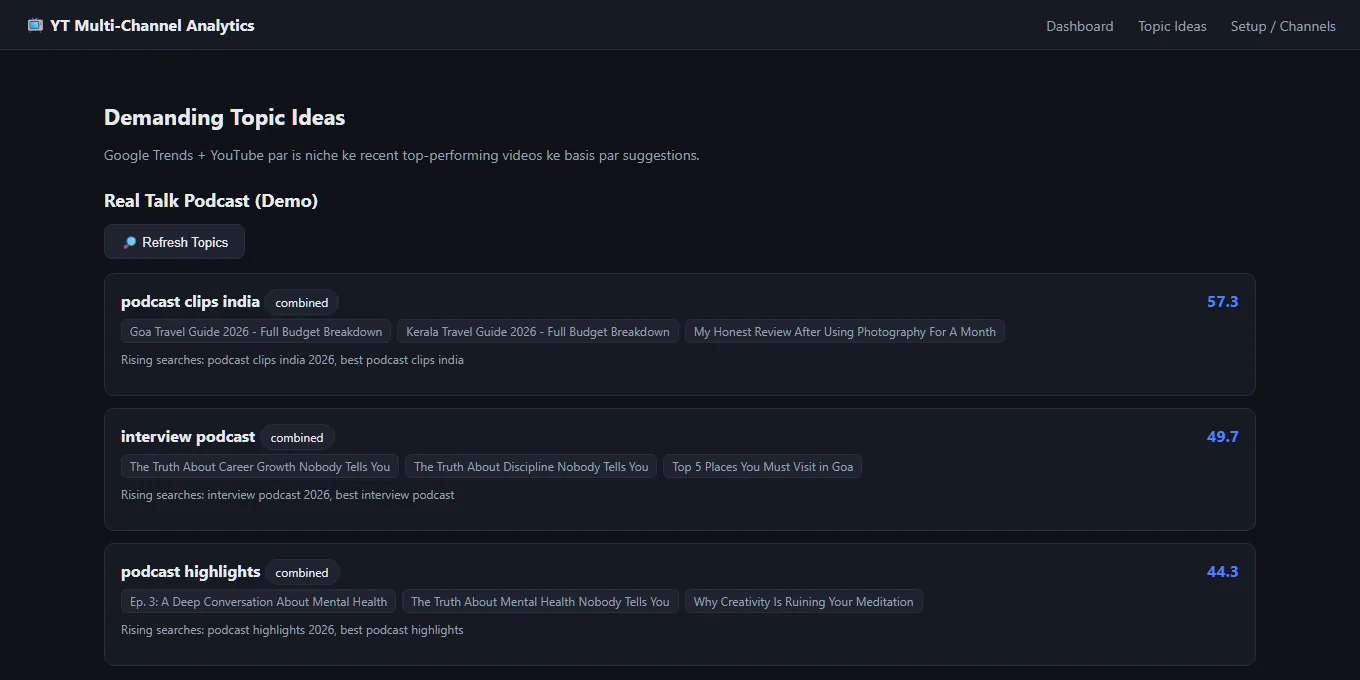
Task: Click the 57.3 score value
Action: click(x=1222, y=301)
